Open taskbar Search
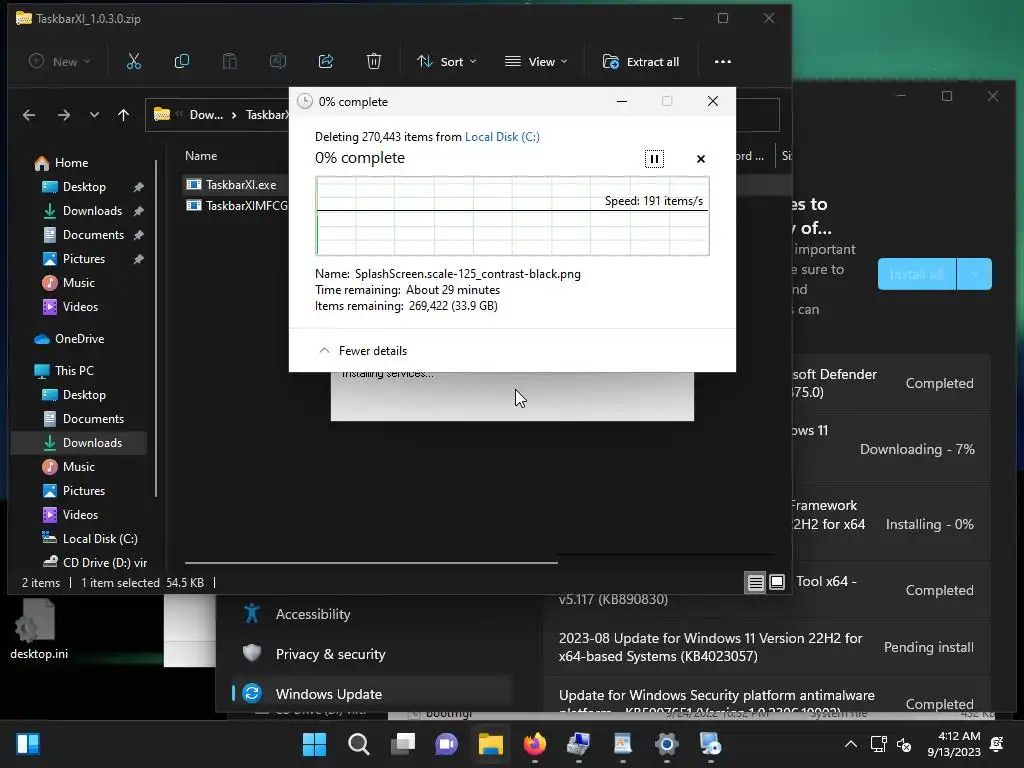The width and height of the screenshot is (1024, 768). (359, 744)
